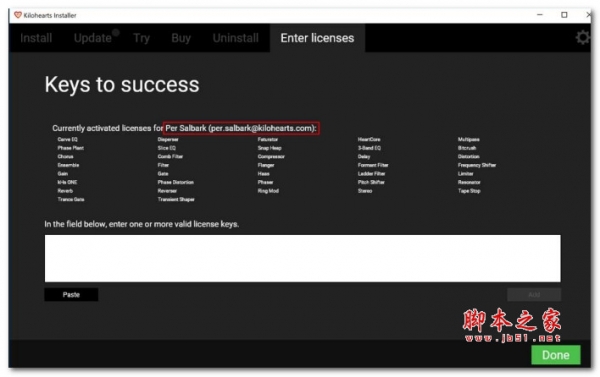Image resolution: width=600 pixels, height=377 pixels.
Task: Open the Update tab
Action: coord(93,38)
